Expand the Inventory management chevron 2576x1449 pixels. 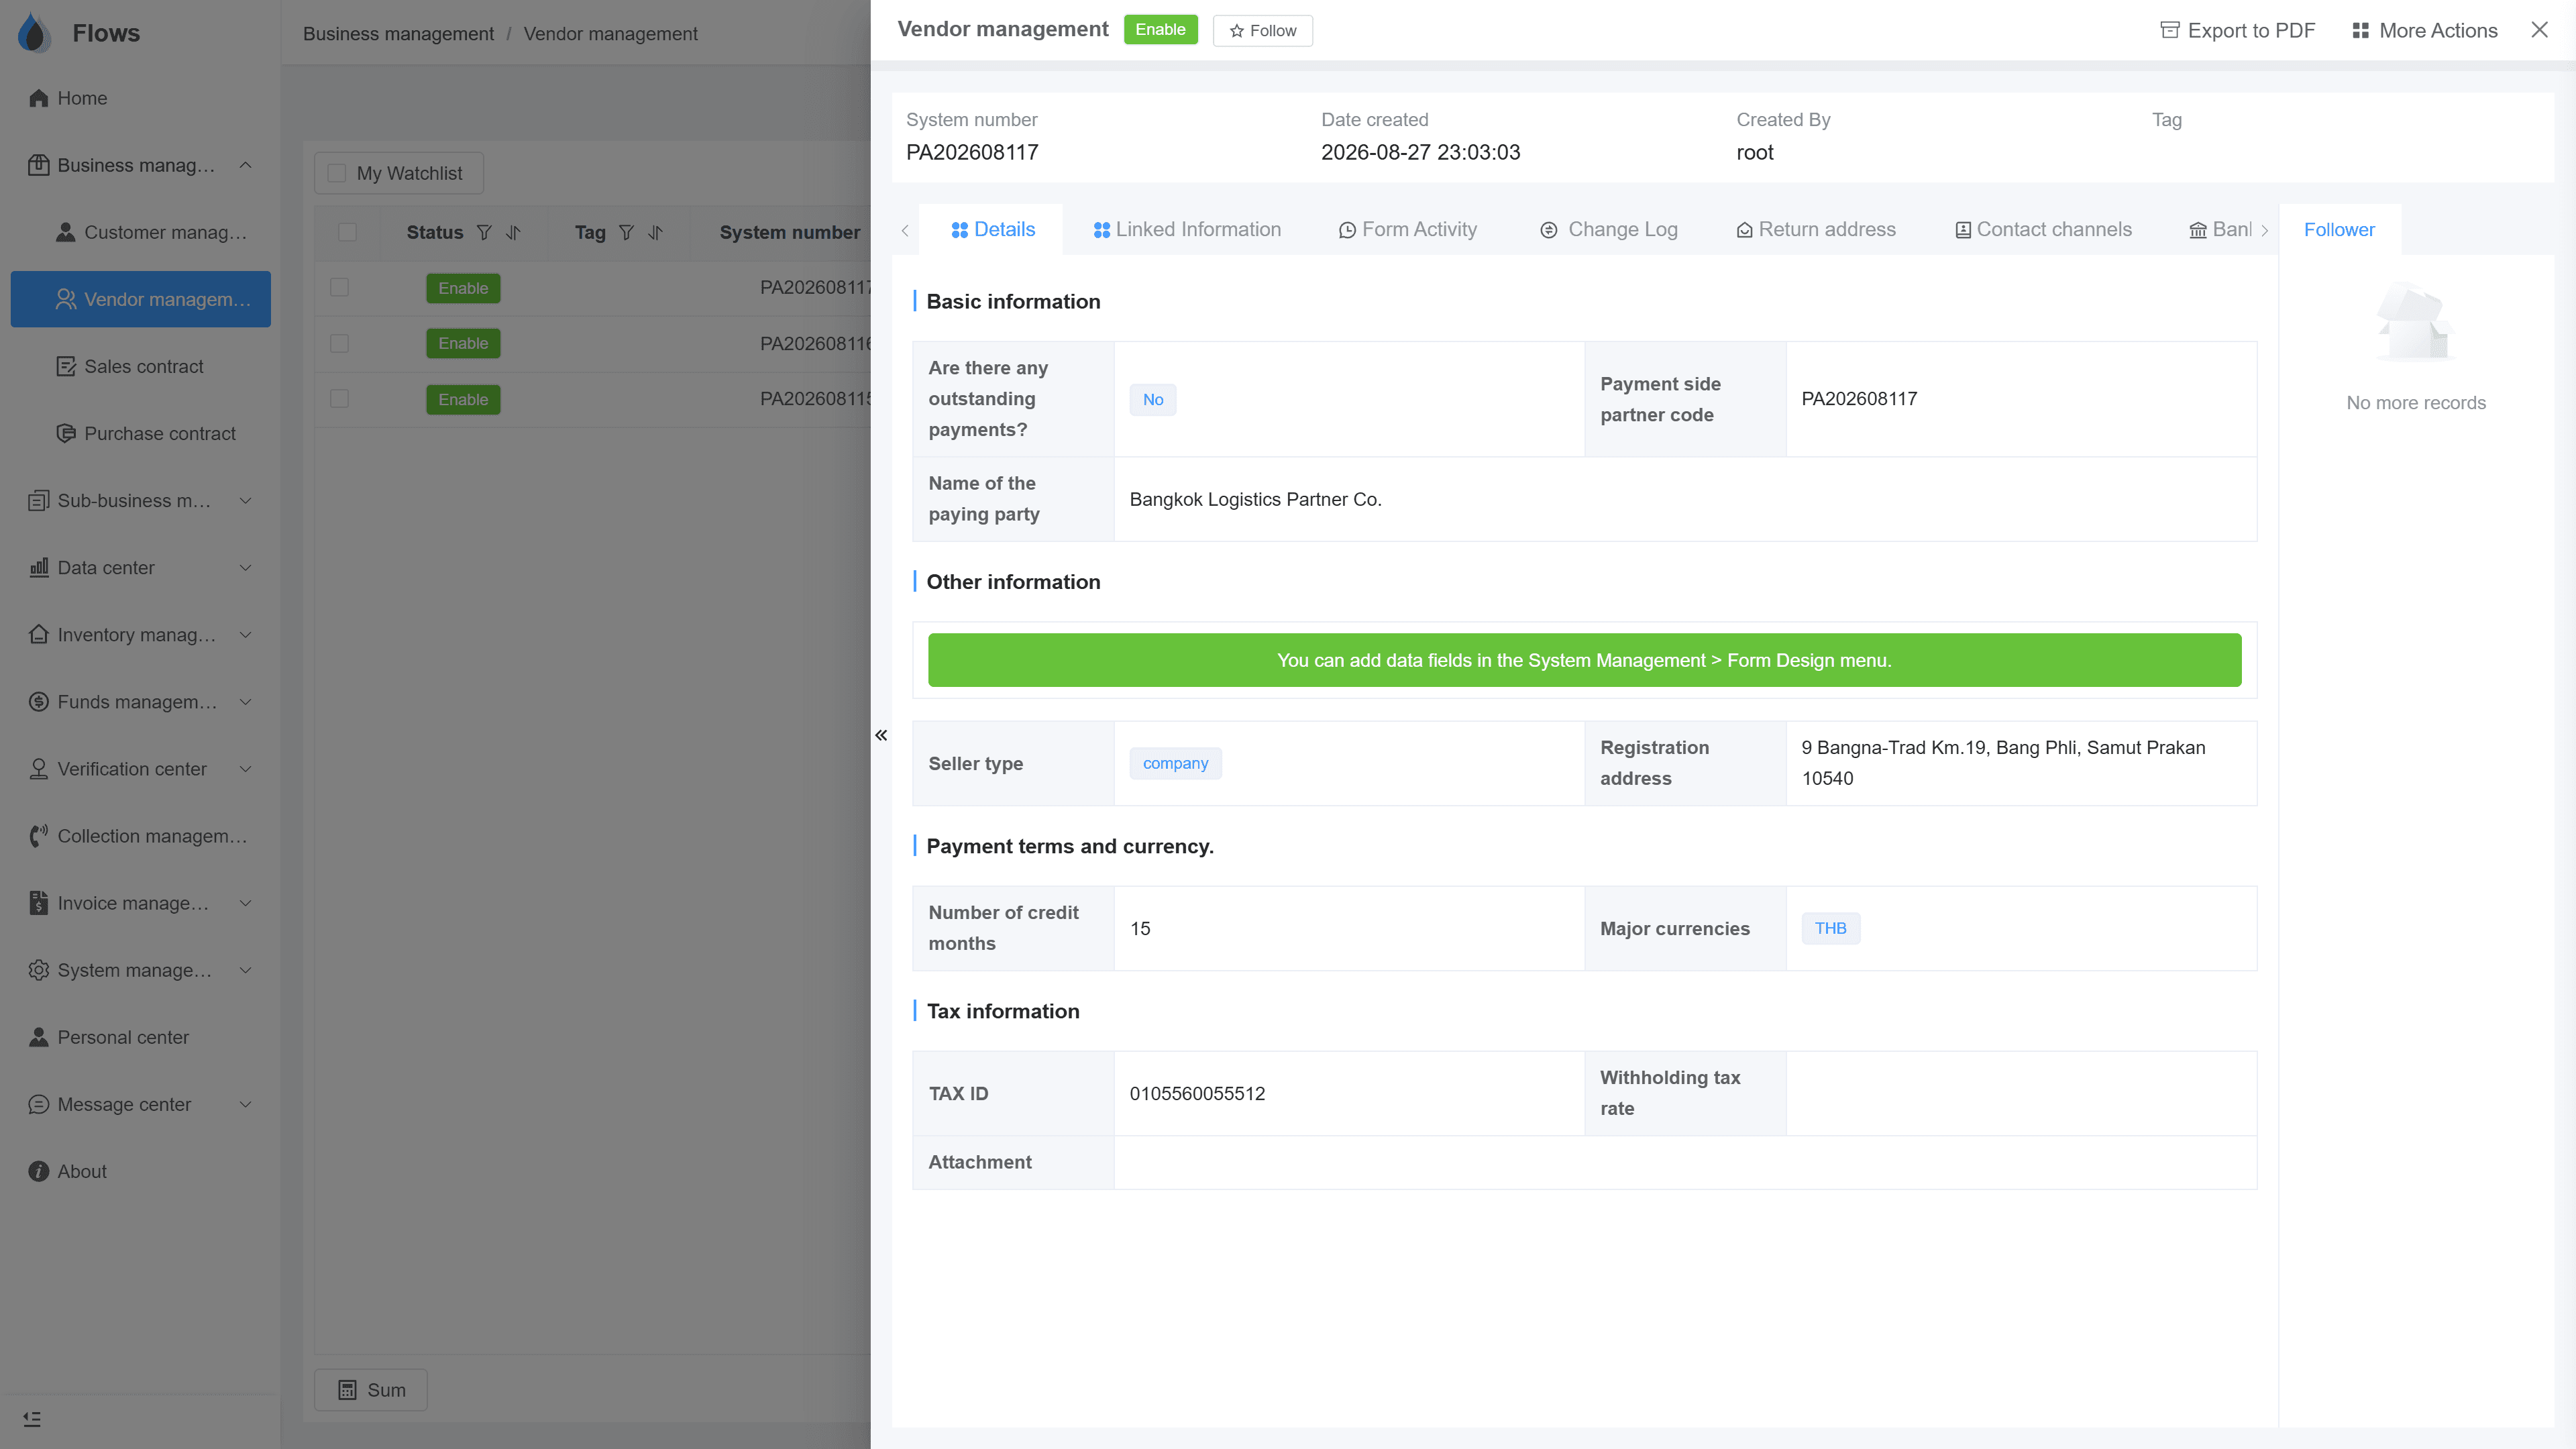[x=245, y=634]
